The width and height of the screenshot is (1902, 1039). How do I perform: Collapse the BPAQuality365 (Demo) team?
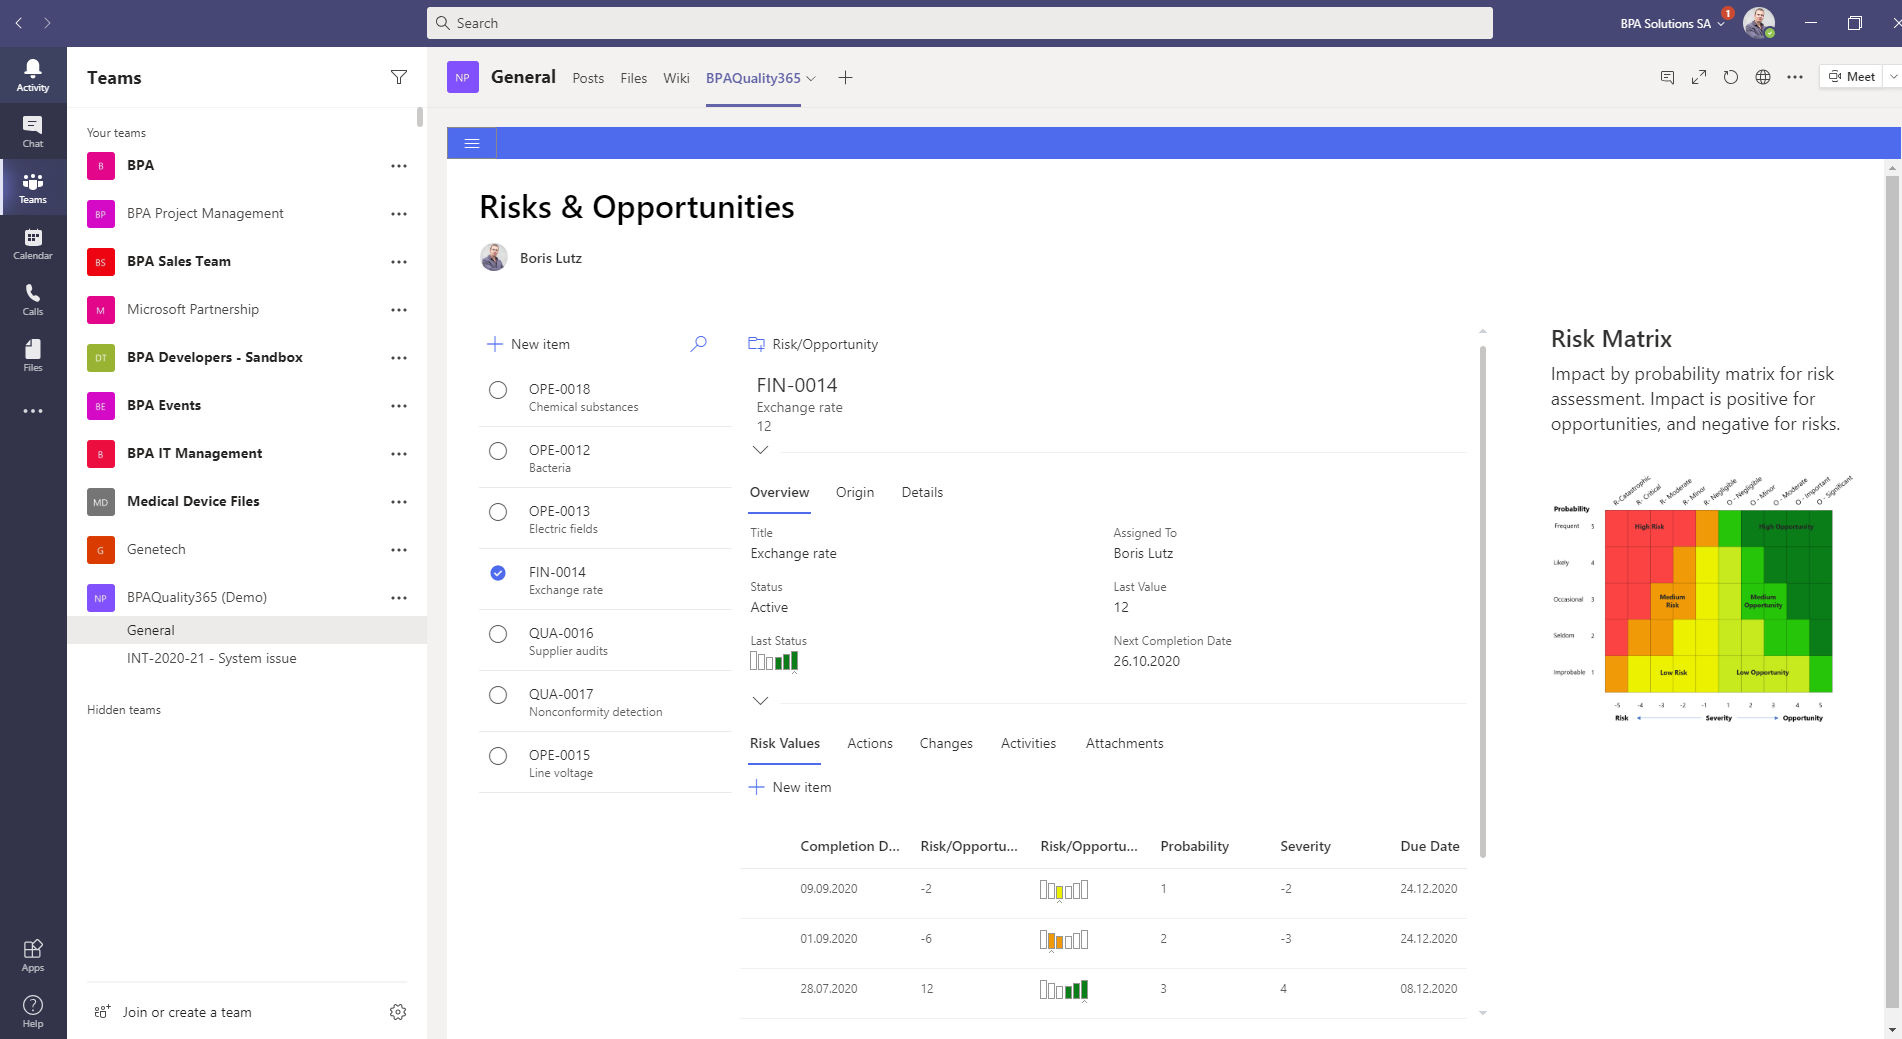[x=197, y=597]
